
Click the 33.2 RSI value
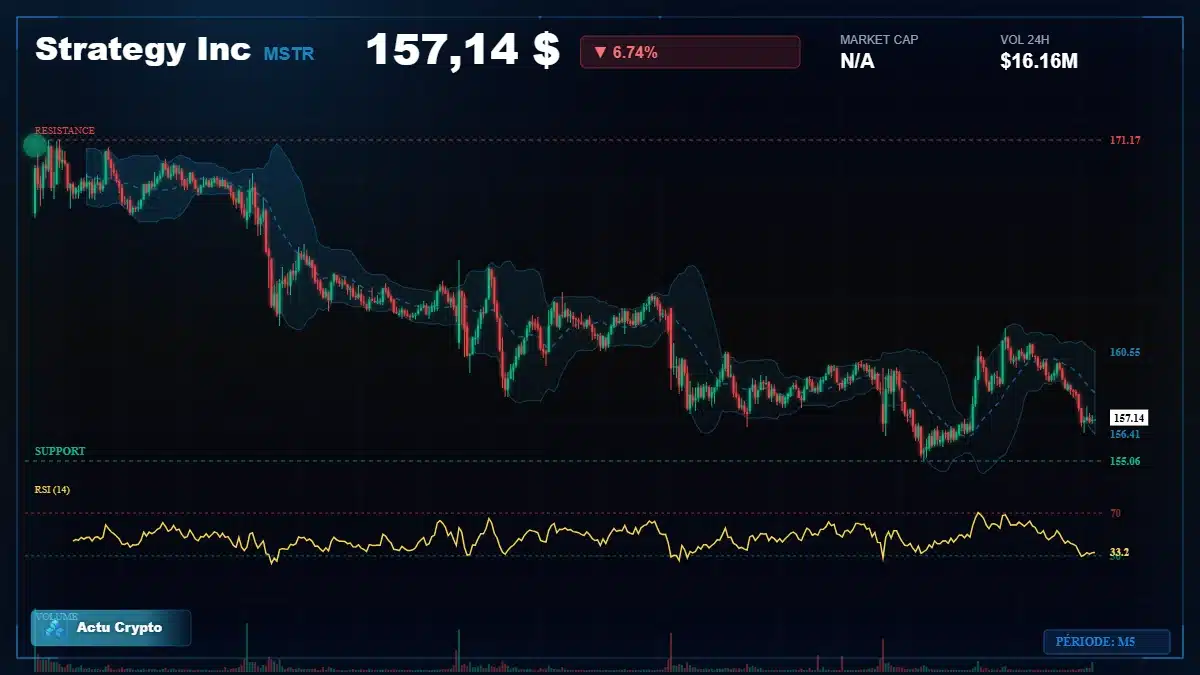pyautogui.click(x=1119, y=552)
